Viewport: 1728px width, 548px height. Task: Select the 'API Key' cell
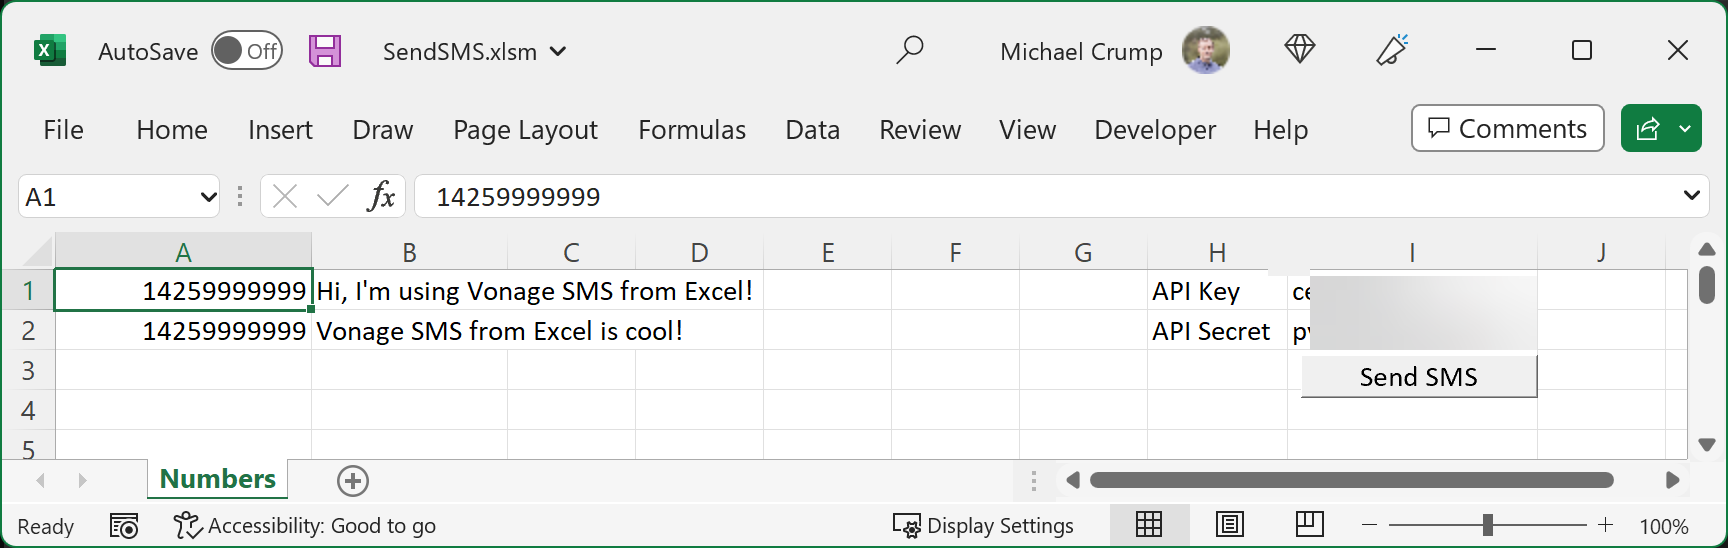tap(1217, 291)
